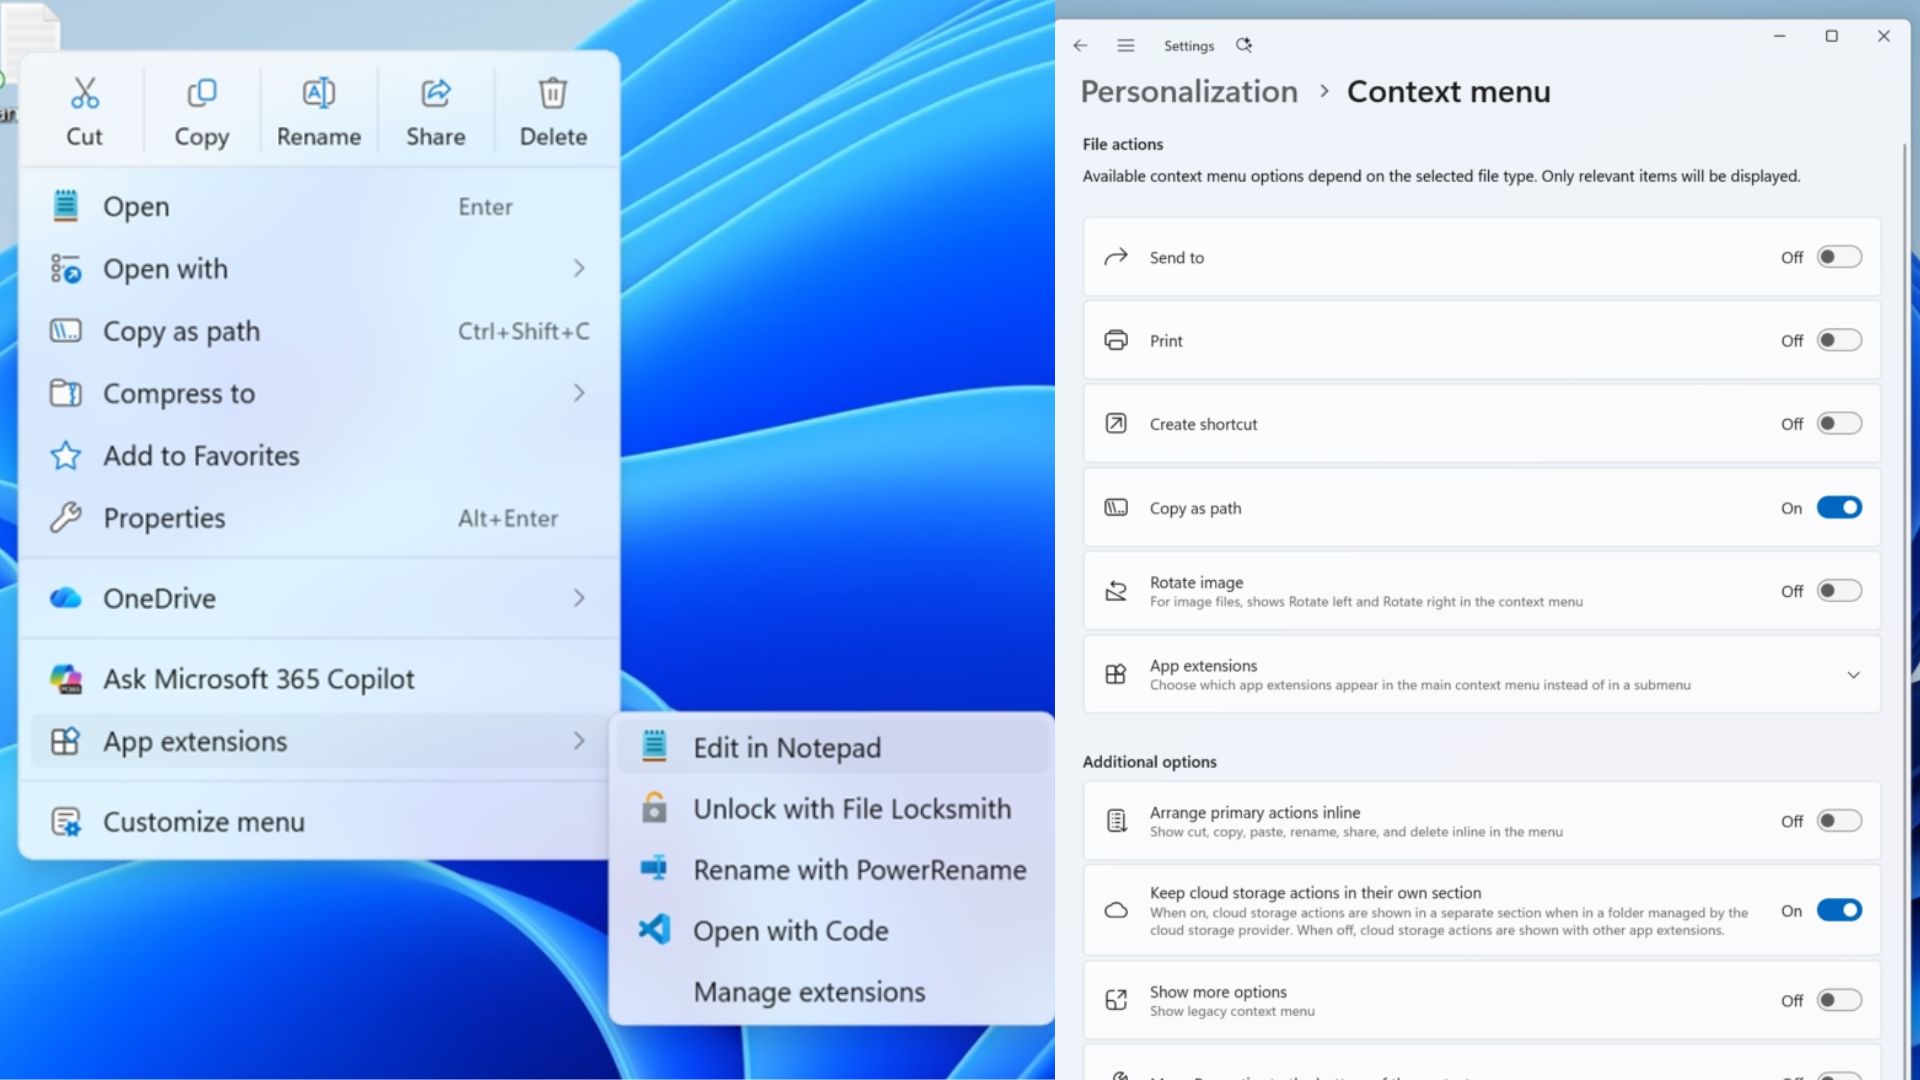1920x1080 pixels.
Task: Toggle Arrange primary actions inline
Action: [x=1839, y=821]
